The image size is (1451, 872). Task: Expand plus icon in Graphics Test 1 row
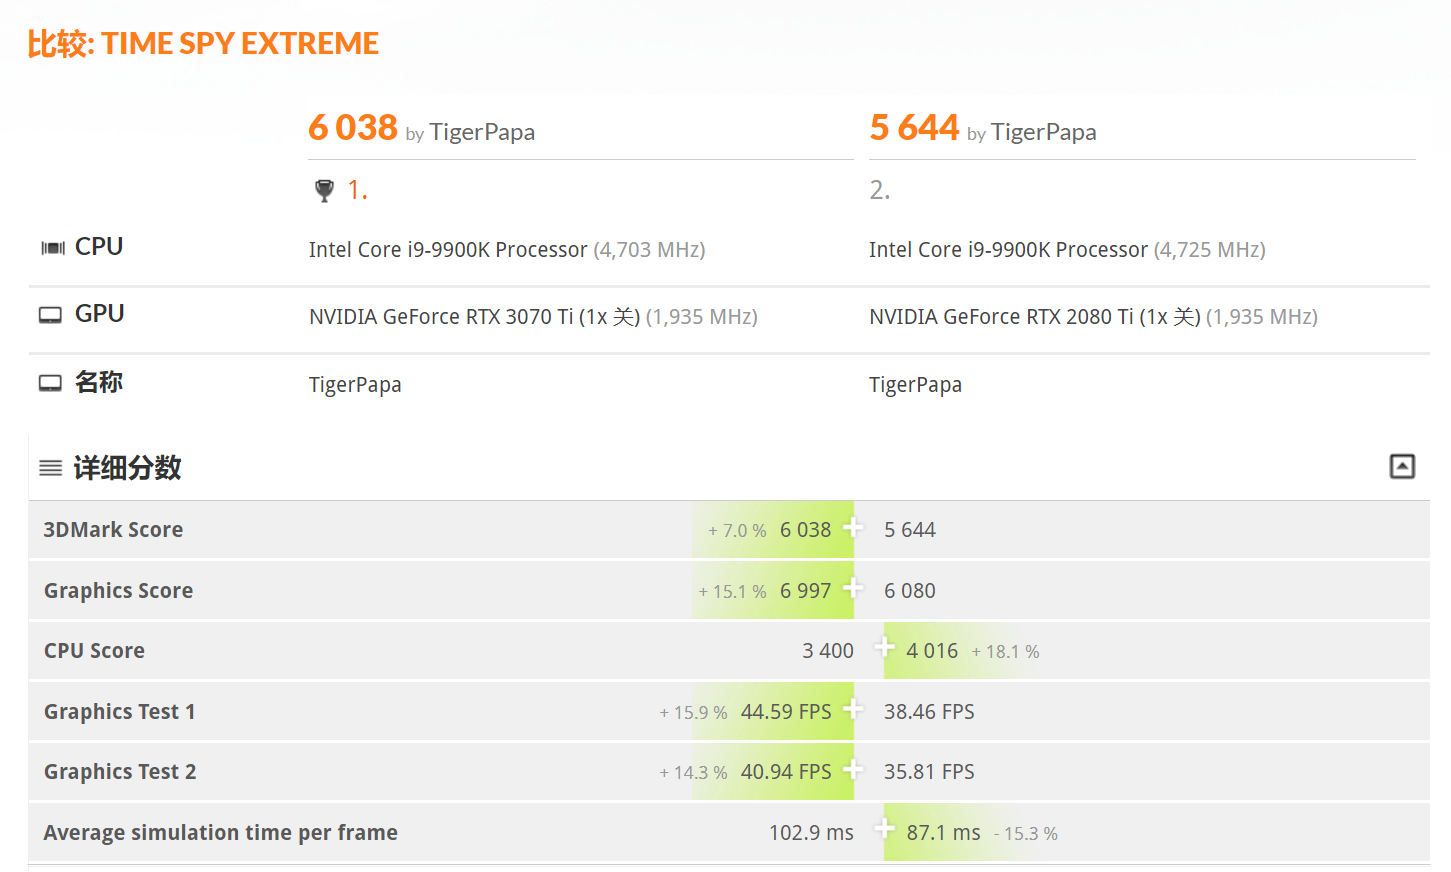point(853,709)
